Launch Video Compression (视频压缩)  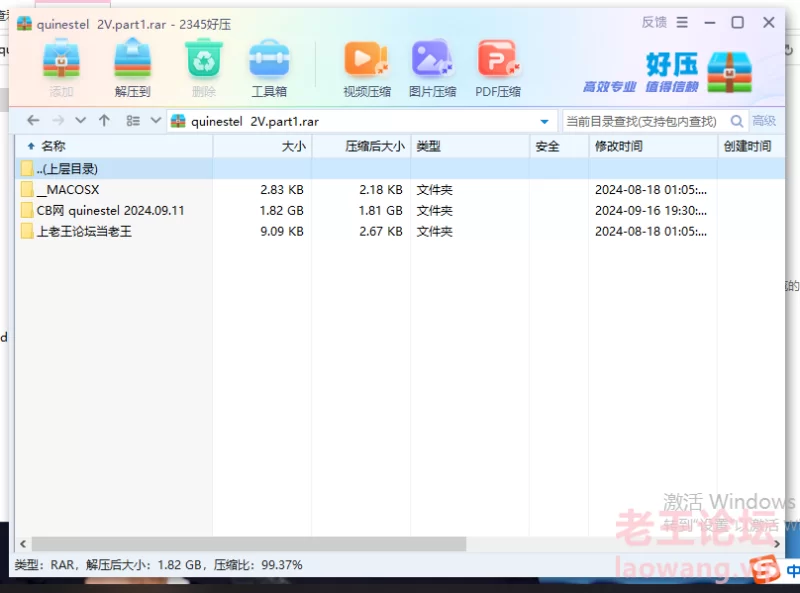(366, 60)
